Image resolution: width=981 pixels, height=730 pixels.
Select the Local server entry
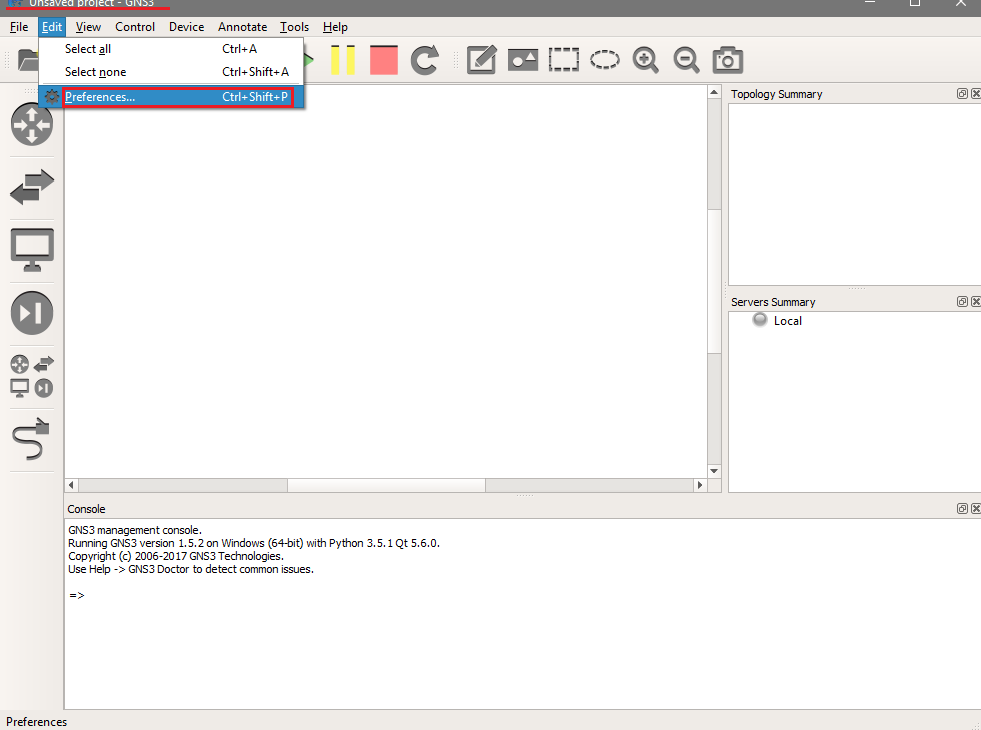coord(787,321)
